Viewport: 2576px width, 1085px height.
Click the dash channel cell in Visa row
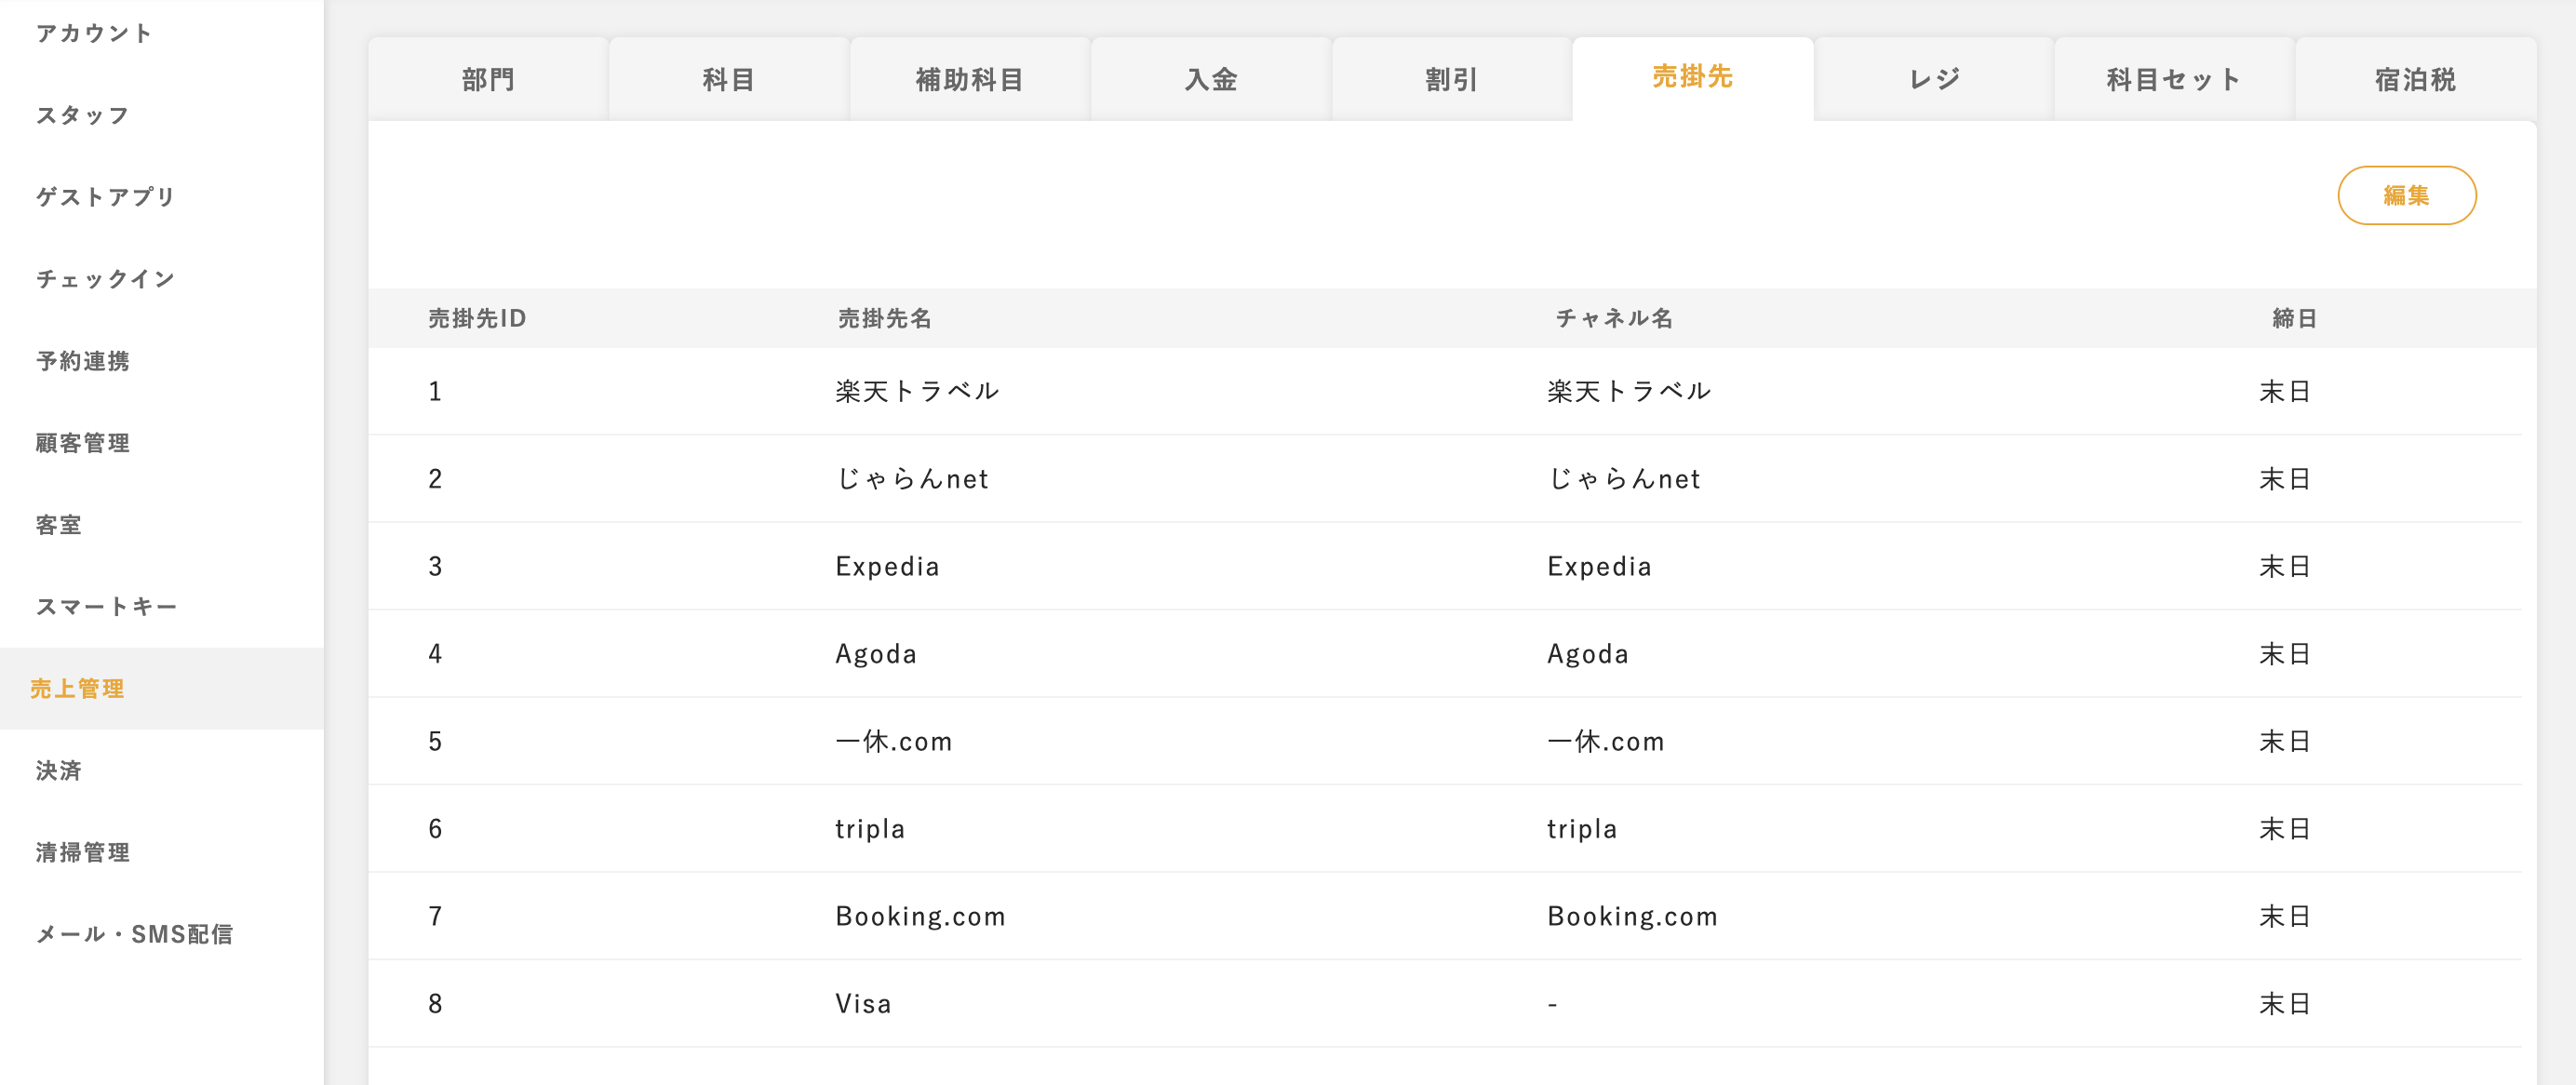click(x=1552, y=1004)
